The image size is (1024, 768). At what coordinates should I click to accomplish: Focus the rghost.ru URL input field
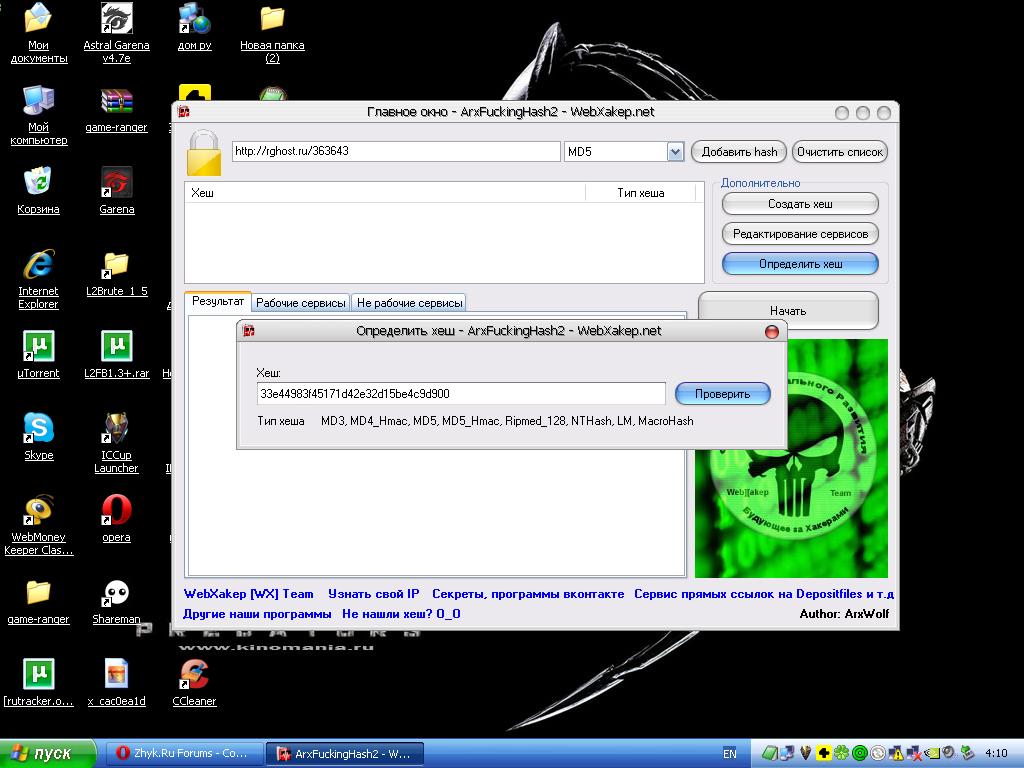click(396, 152)
